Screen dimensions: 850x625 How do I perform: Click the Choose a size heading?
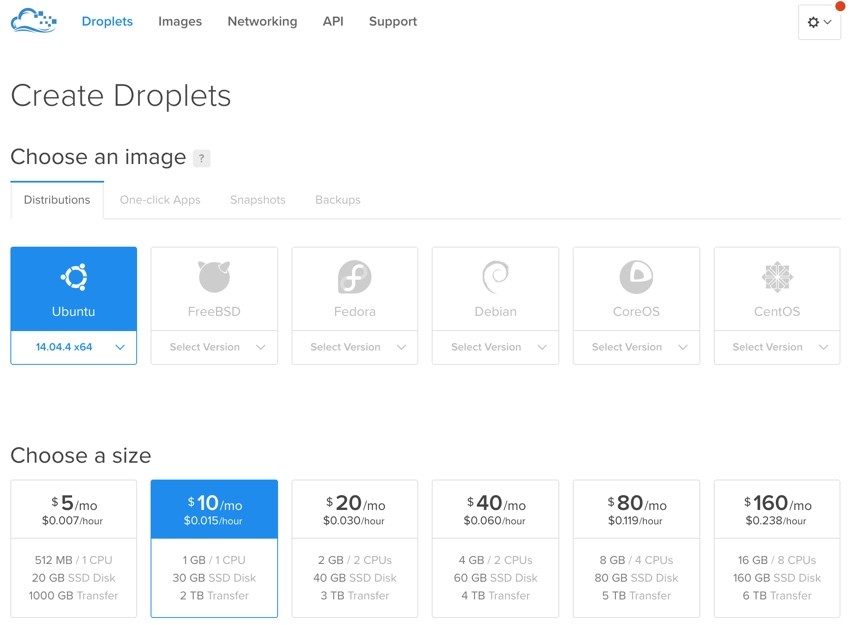[81, 455]
